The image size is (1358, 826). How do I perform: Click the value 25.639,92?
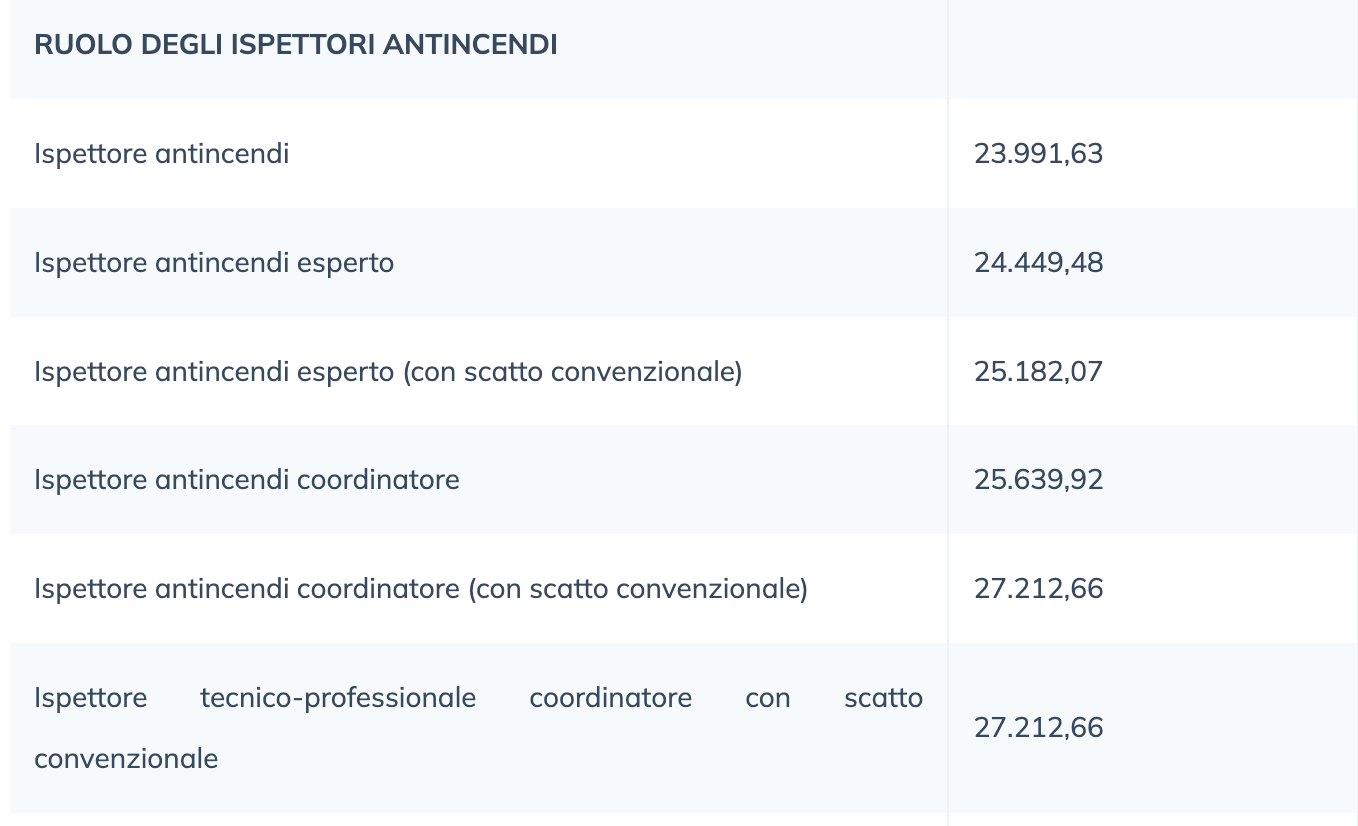point(1038,480)
